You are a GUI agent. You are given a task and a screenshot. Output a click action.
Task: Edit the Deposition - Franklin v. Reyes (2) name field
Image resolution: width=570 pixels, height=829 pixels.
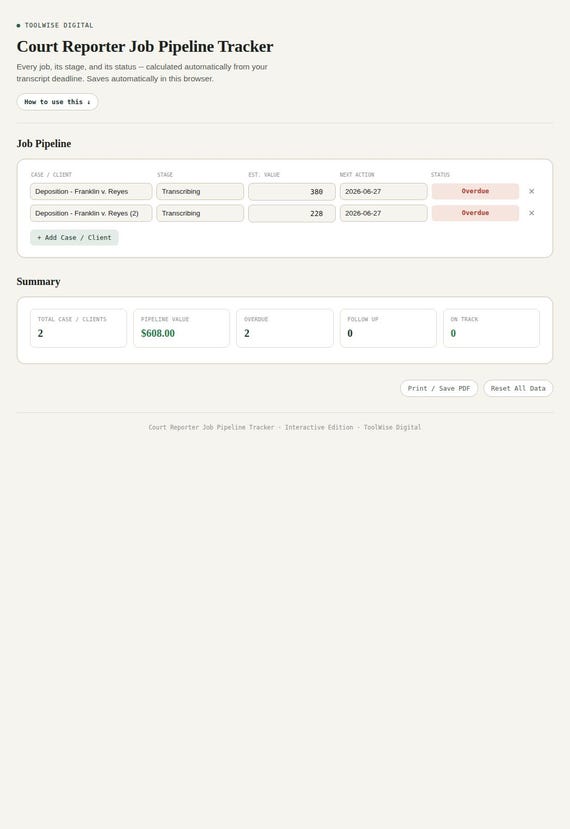(91, 213)
